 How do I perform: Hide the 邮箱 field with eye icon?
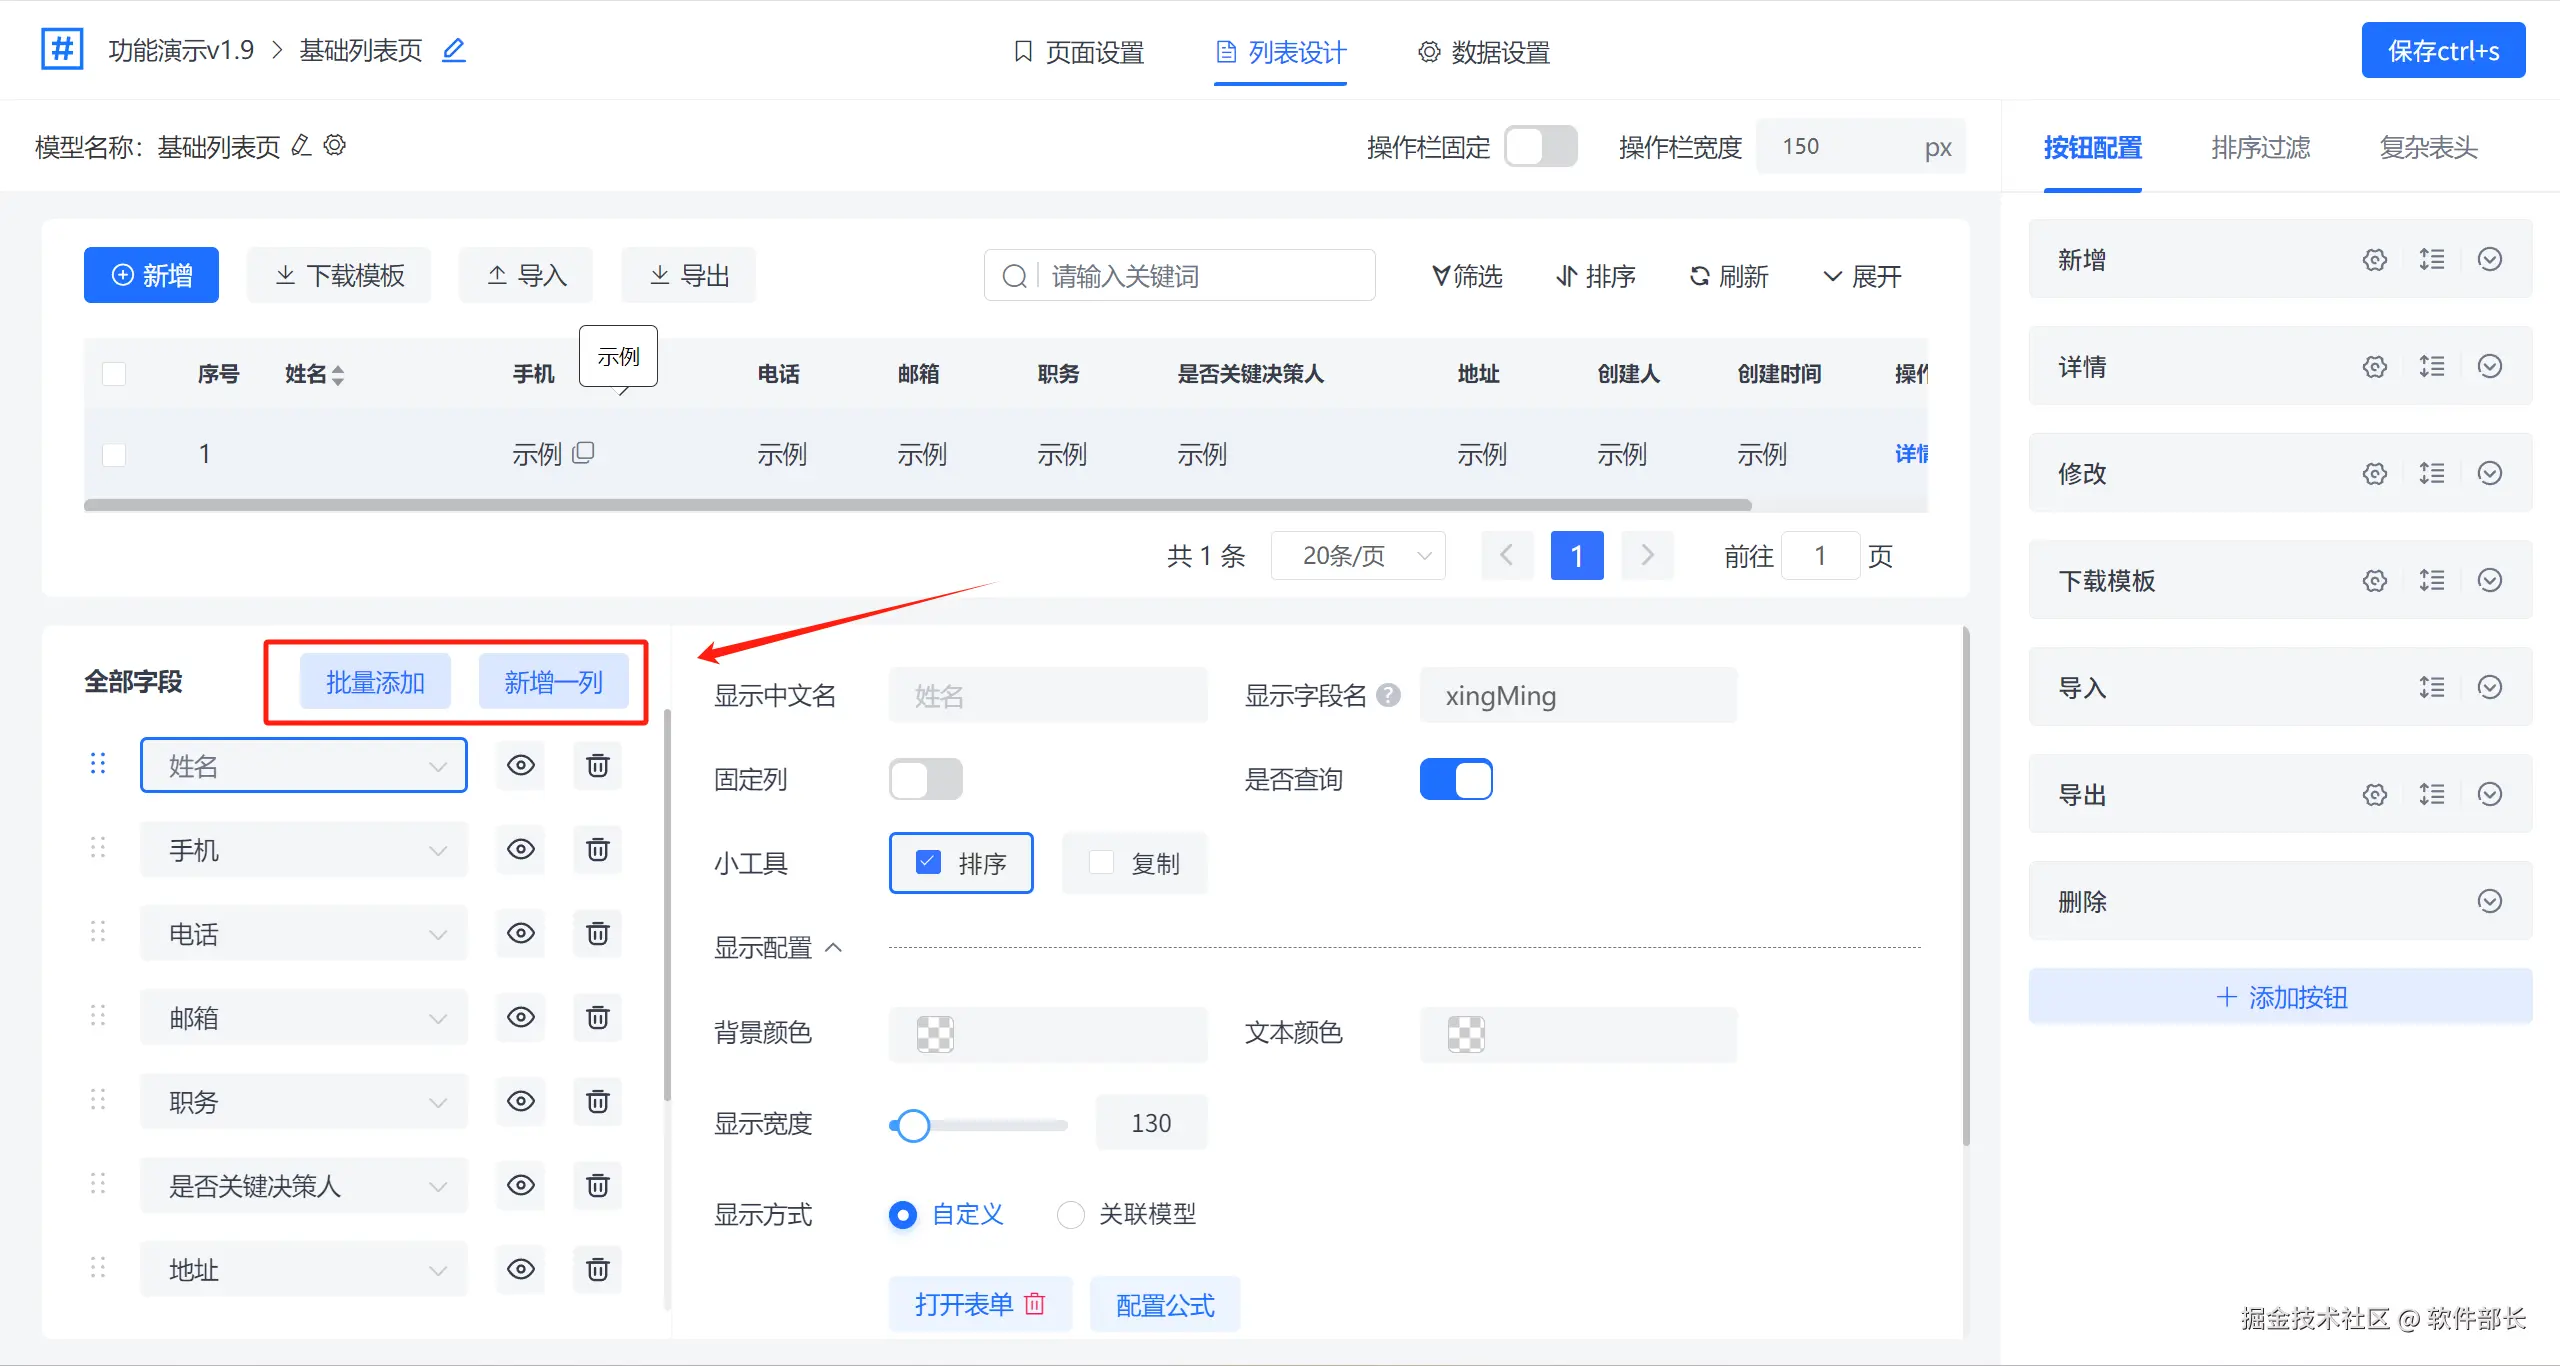pyautogui.click(x=520, y=1018)
